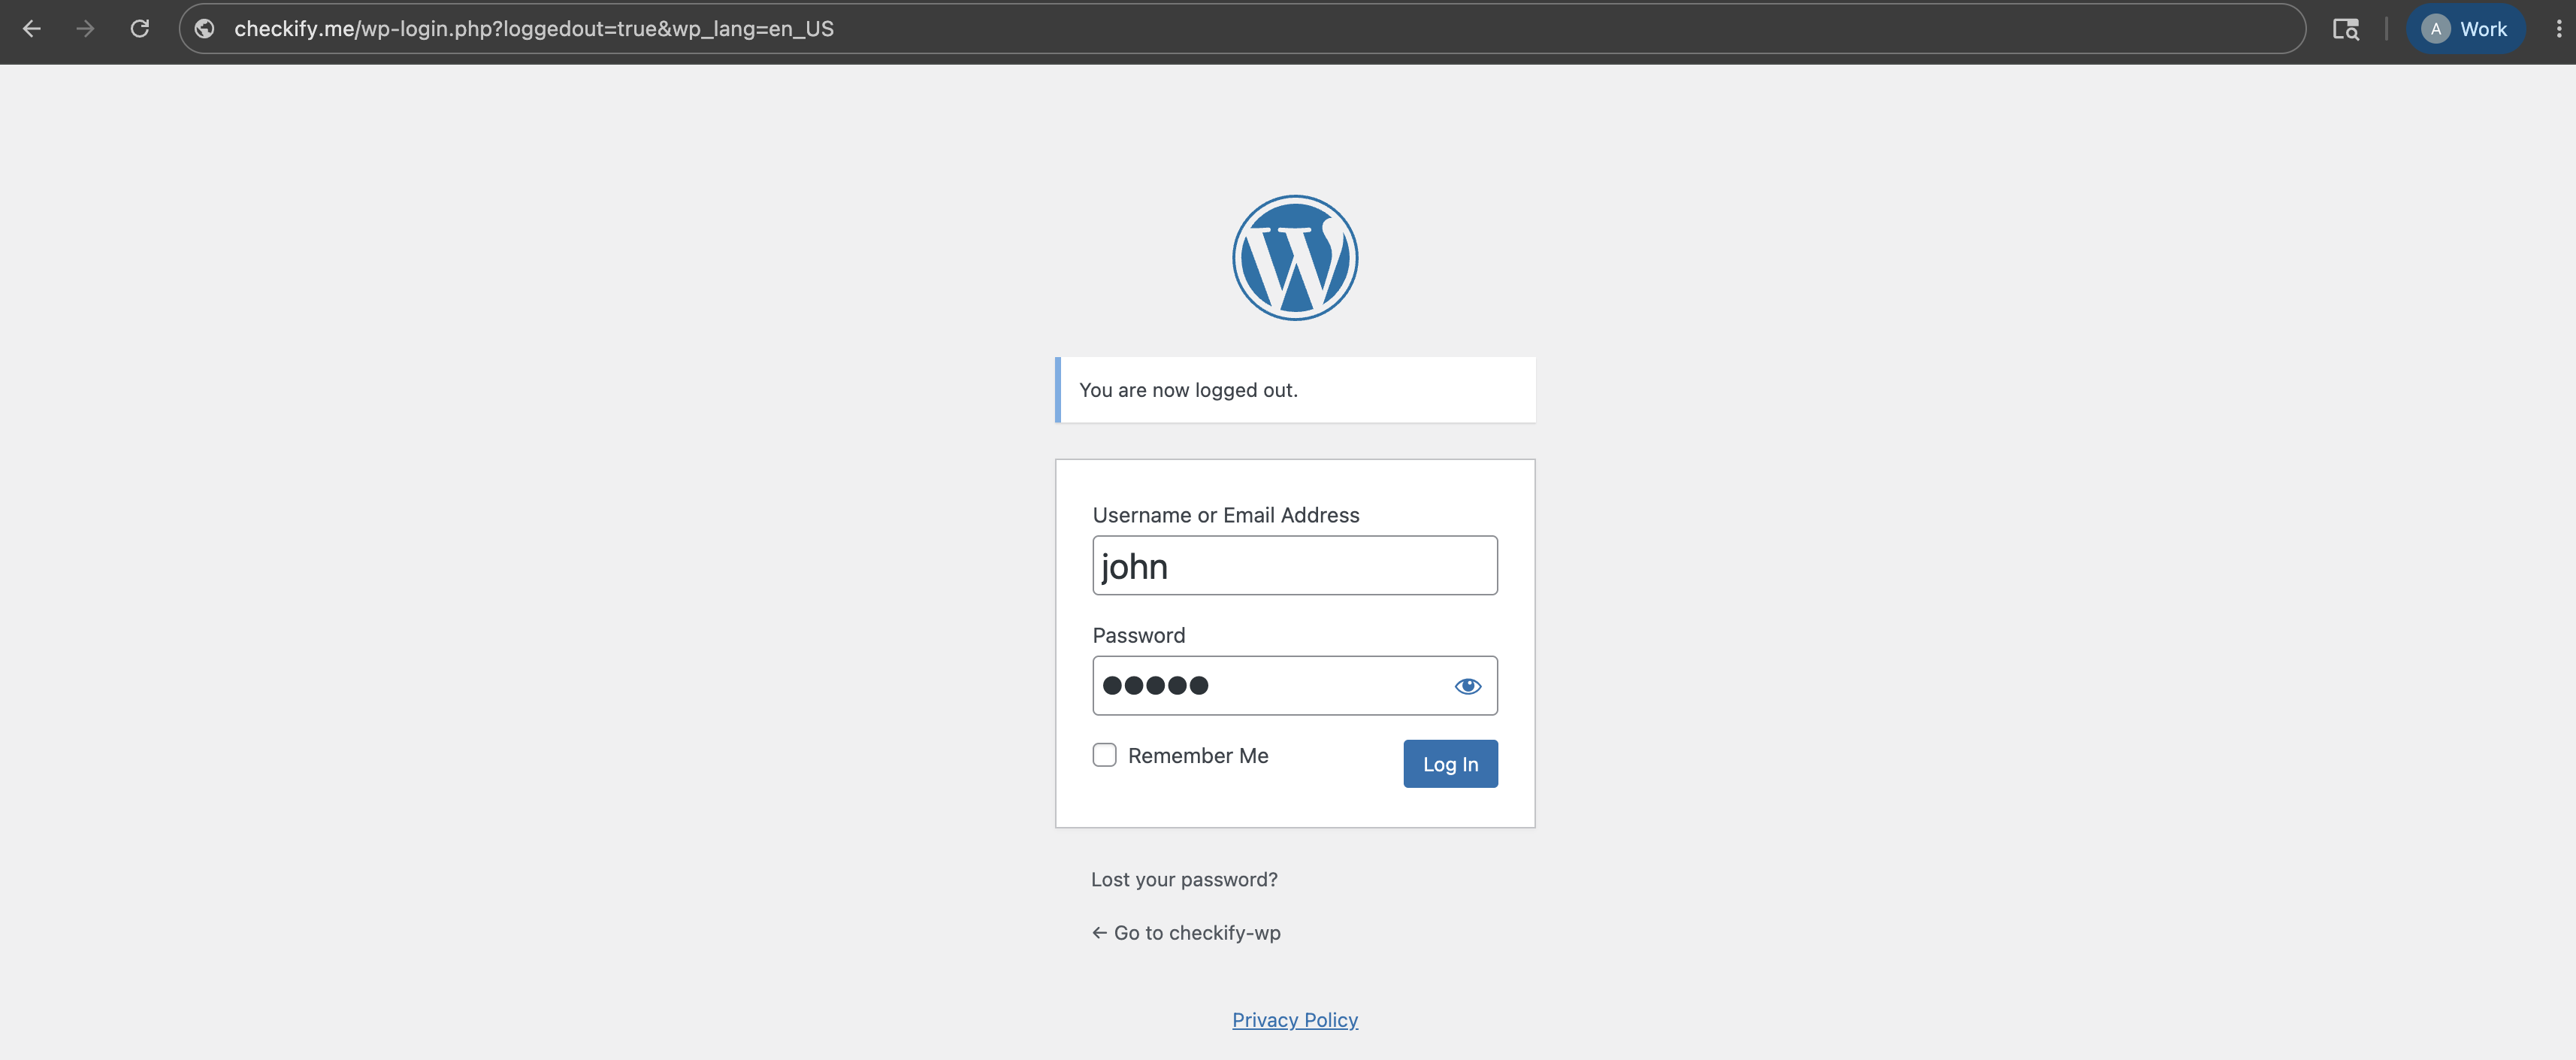Click the WordPress logo
This screenshot has height=1060, width=2576.
point(1295,258)
